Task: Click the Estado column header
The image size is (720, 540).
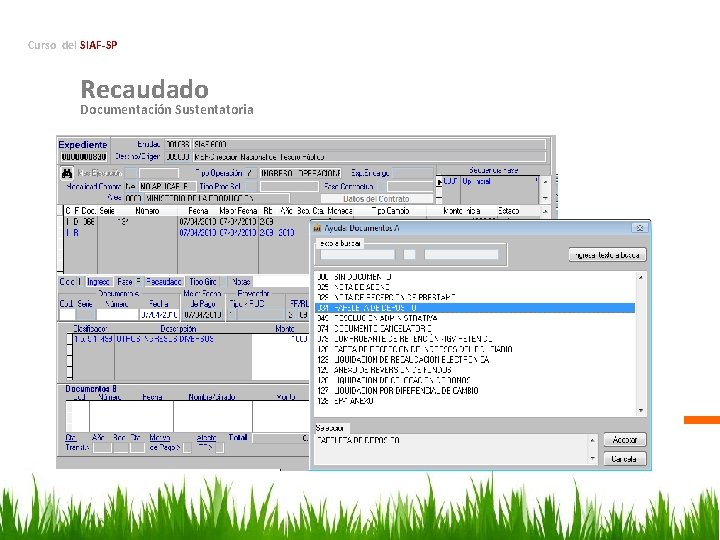Action: 508,211
